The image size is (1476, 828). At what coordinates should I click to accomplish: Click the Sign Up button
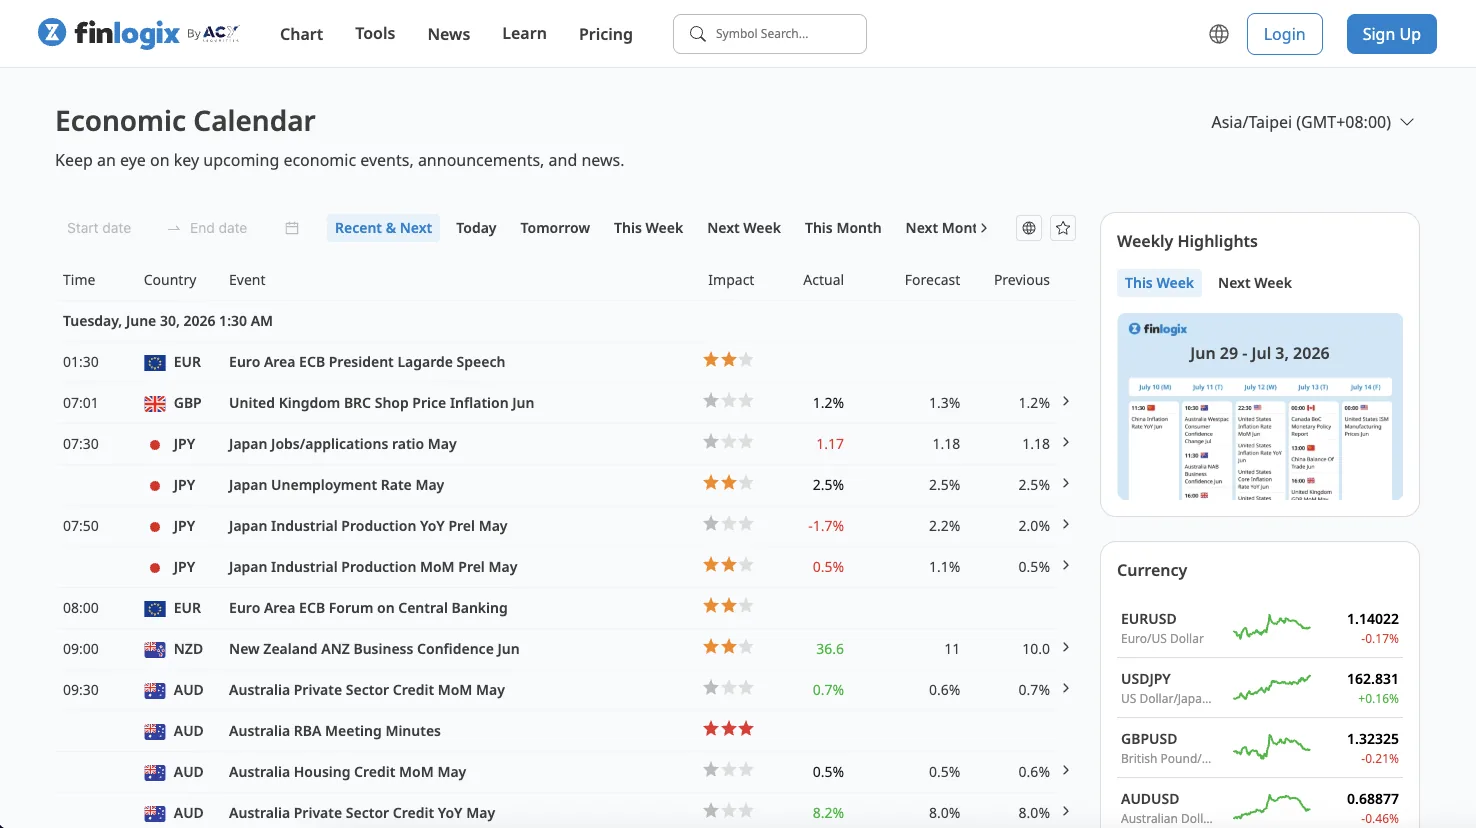[x=1391, y=34]
